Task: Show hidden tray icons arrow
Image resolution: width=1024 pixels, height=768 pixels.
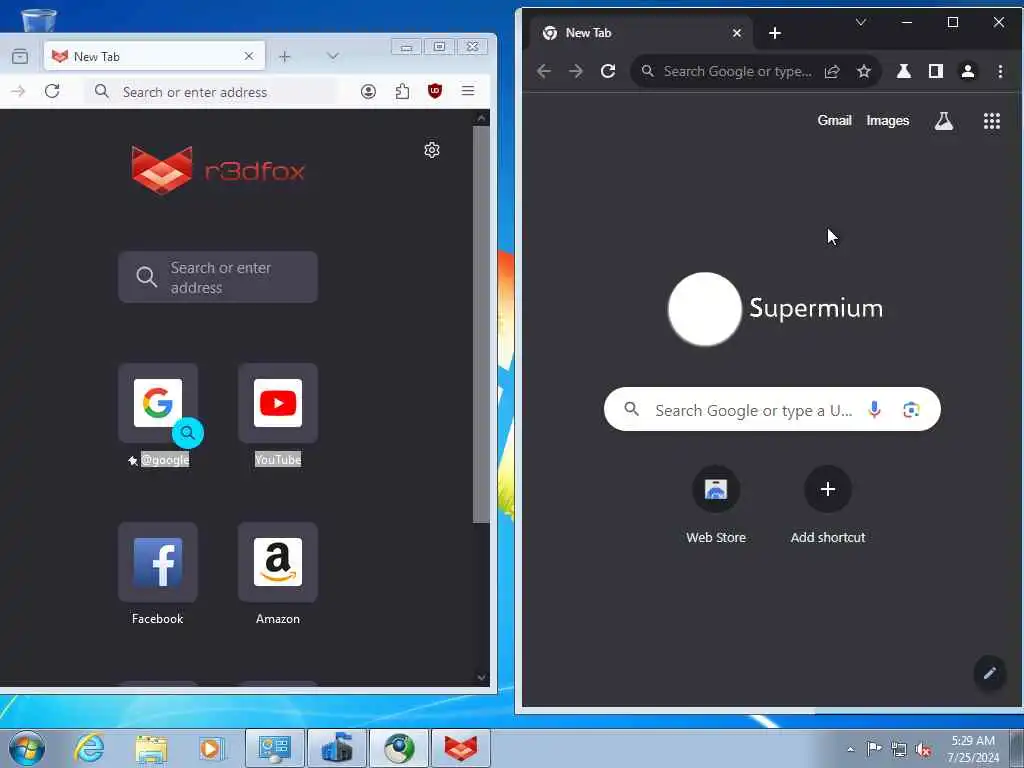Action: 850,749
